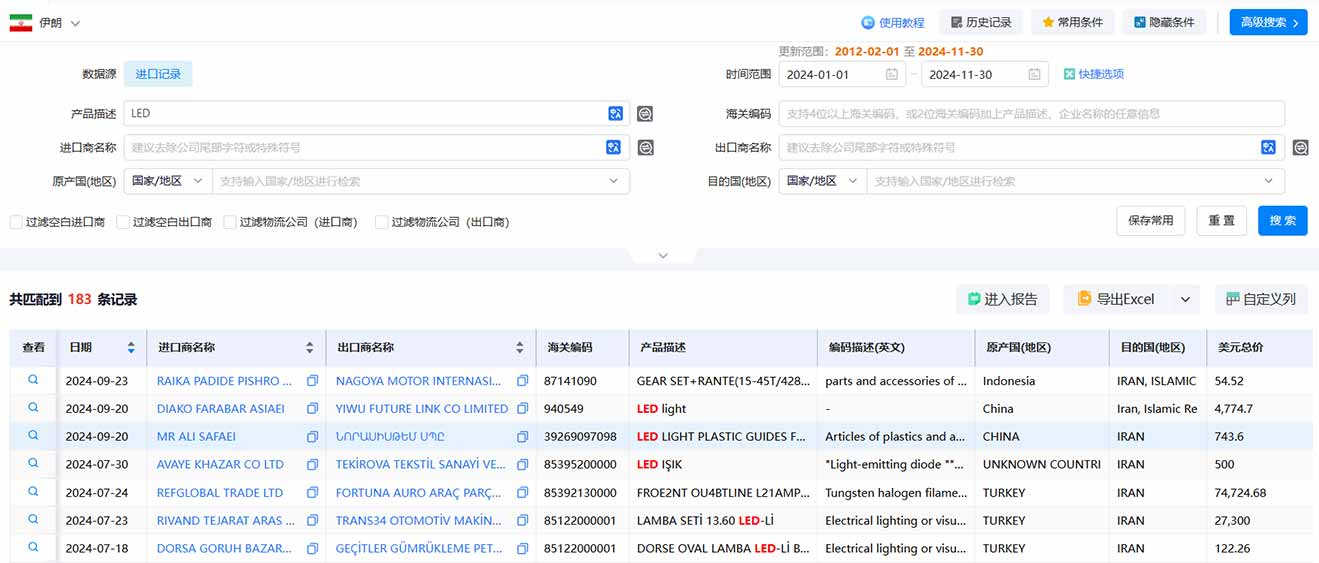The height and width of the screenshot is (563, 1319).
Task: Click 进入报告 button
Action: [x=1002, y=299]
